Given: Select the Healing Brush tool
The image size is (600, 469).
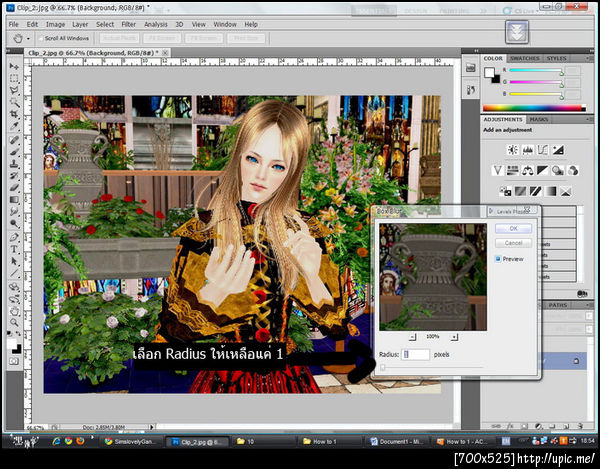Looking at the screenshot, I should click(x=14, y=140).
